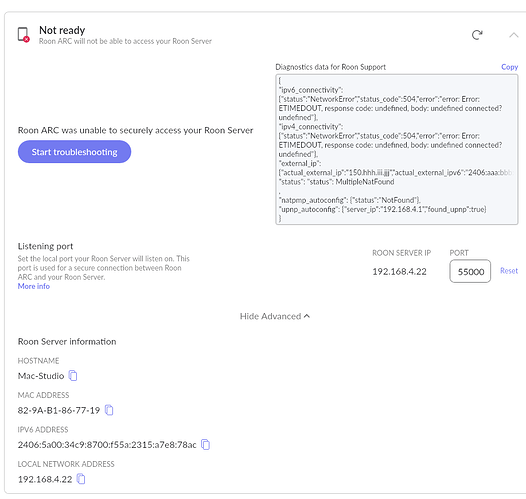Copy the local network address 192.168.4.22
Image resolution: width=526 pixels, height=499 pixels.
pyautogui.click(x=81, y=479)
